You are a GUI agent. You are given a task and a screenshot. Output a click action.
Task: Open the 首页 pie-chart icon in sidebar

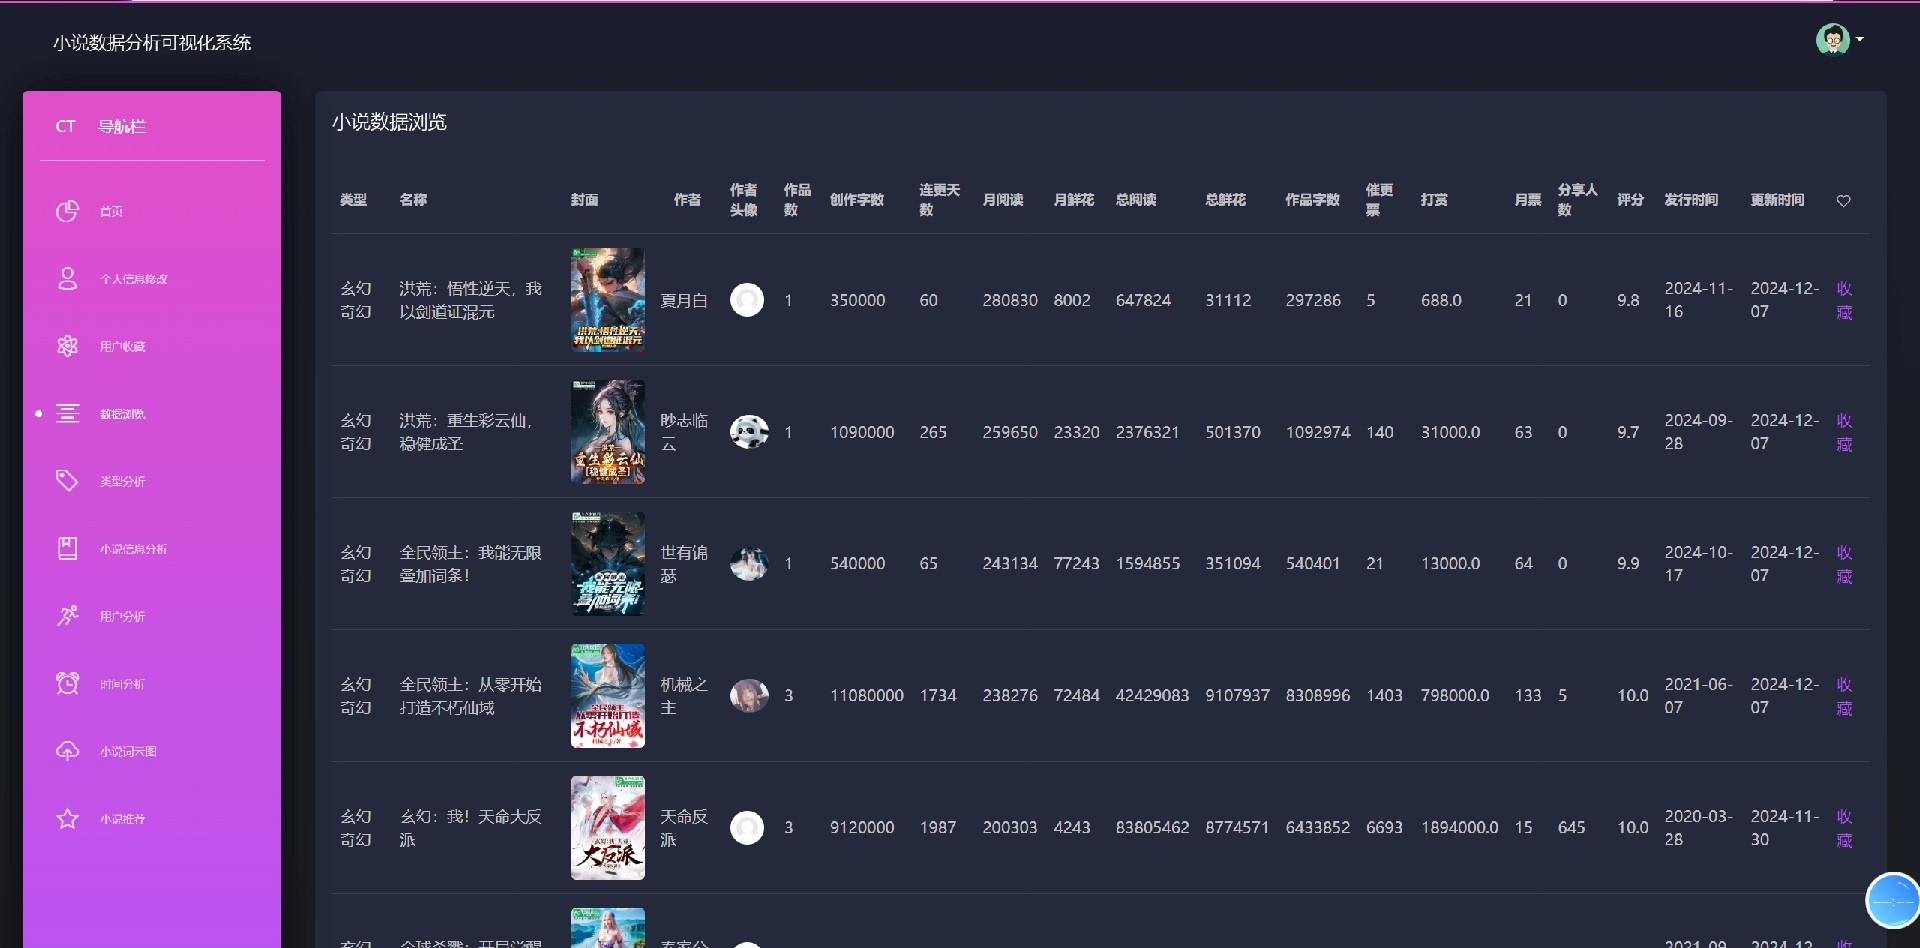[x=67, y=211]
